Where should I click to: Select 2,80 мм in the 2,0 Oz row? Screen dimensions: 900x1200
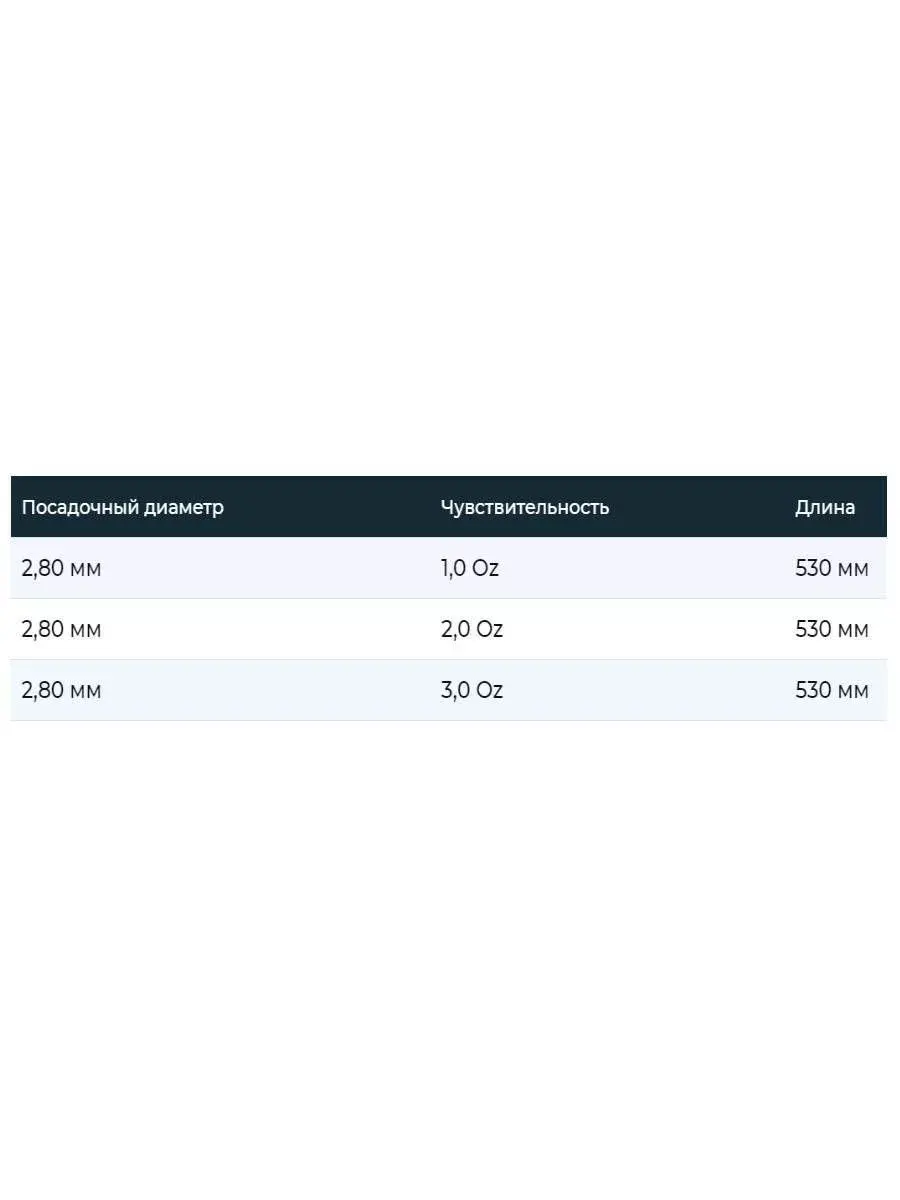pyautogui.click(x=61, y=629)
